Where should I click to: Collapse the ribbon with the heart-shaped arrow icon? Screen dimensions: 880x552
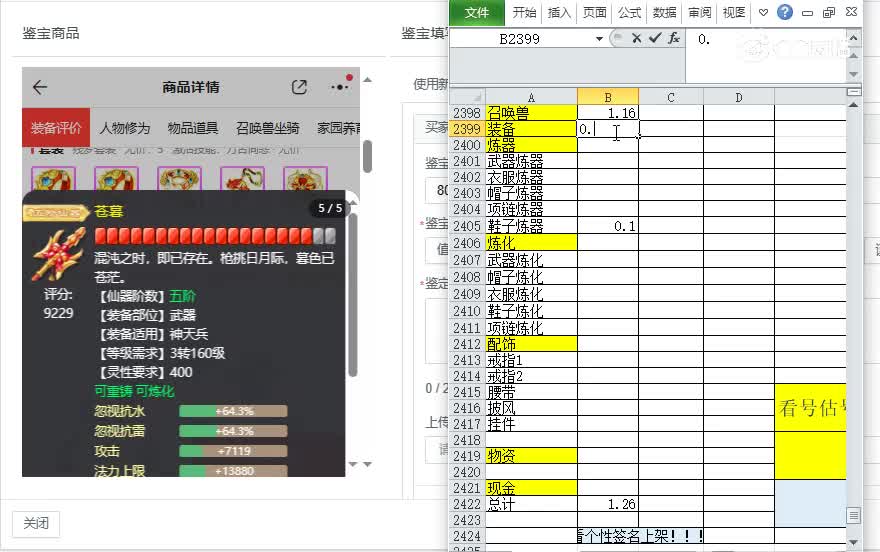click(763, 12)
